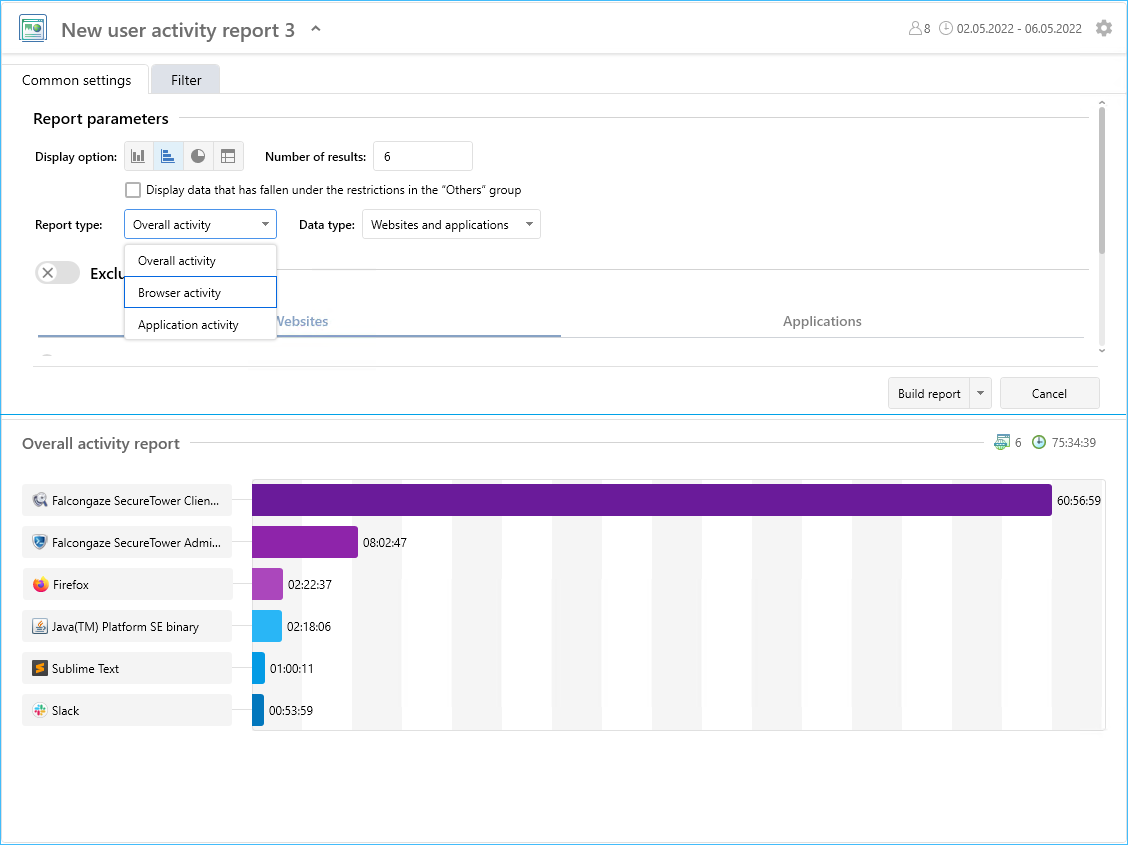Click the Falcongaze SecureTower Client icon

click(40, 501)
